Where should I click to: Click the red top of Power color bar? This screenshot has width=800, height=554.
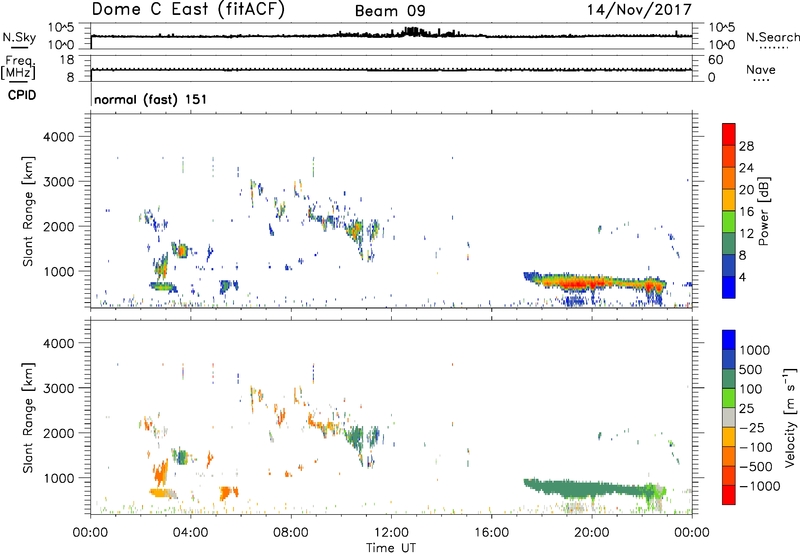coord(729,132)
